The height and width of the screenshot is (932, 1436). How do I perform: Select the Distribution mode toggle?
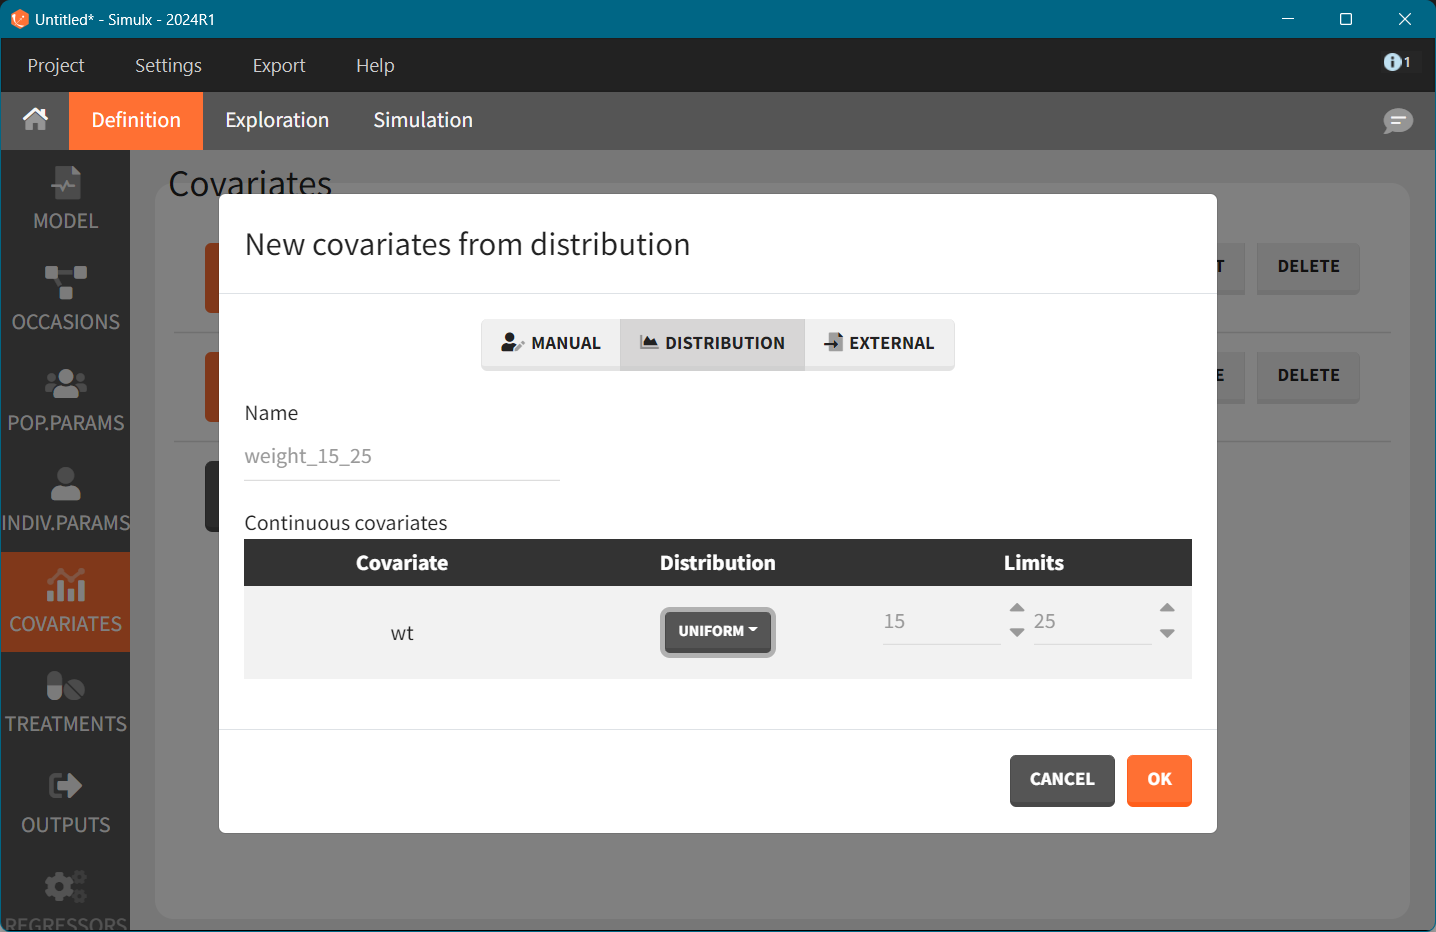(x=712, y=343)
